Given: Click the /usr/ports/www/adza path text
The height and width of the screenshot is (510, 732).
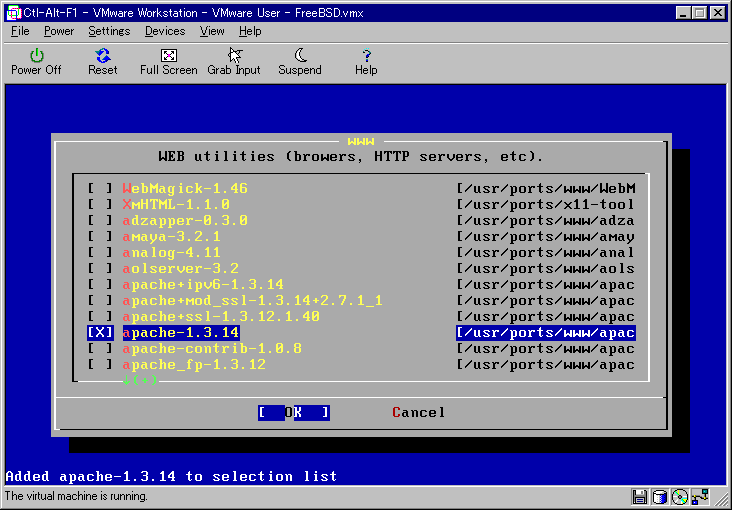Looking at the screenshot, I should tap(546, 220).
